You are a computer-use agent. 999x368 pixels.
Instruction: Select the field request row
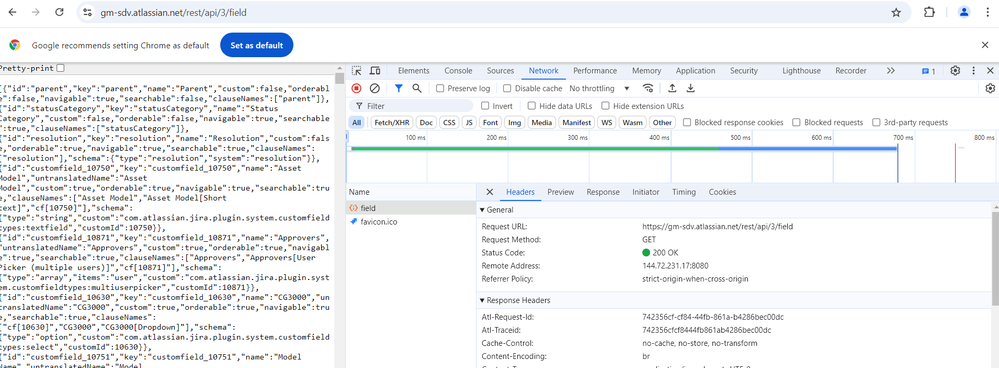tap(411, 208)
